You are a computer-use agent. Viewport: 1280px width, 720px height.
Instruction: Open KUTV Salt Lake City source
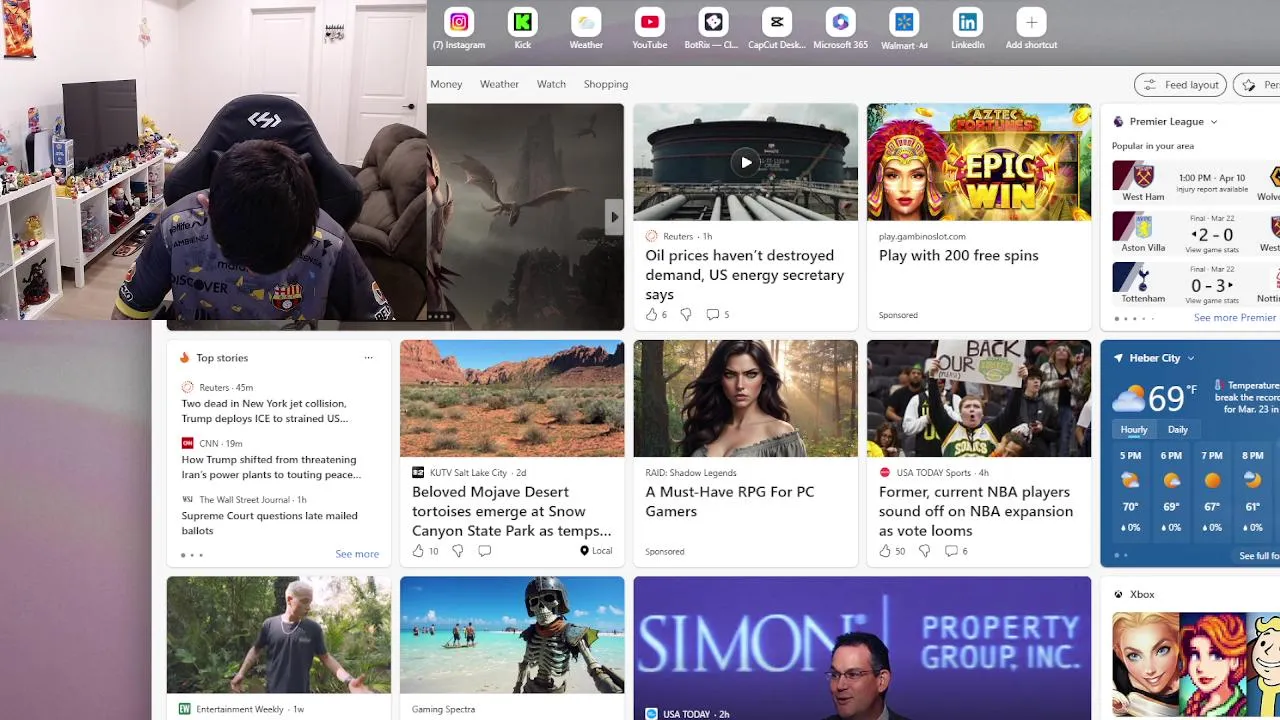[x=469, y=473]
